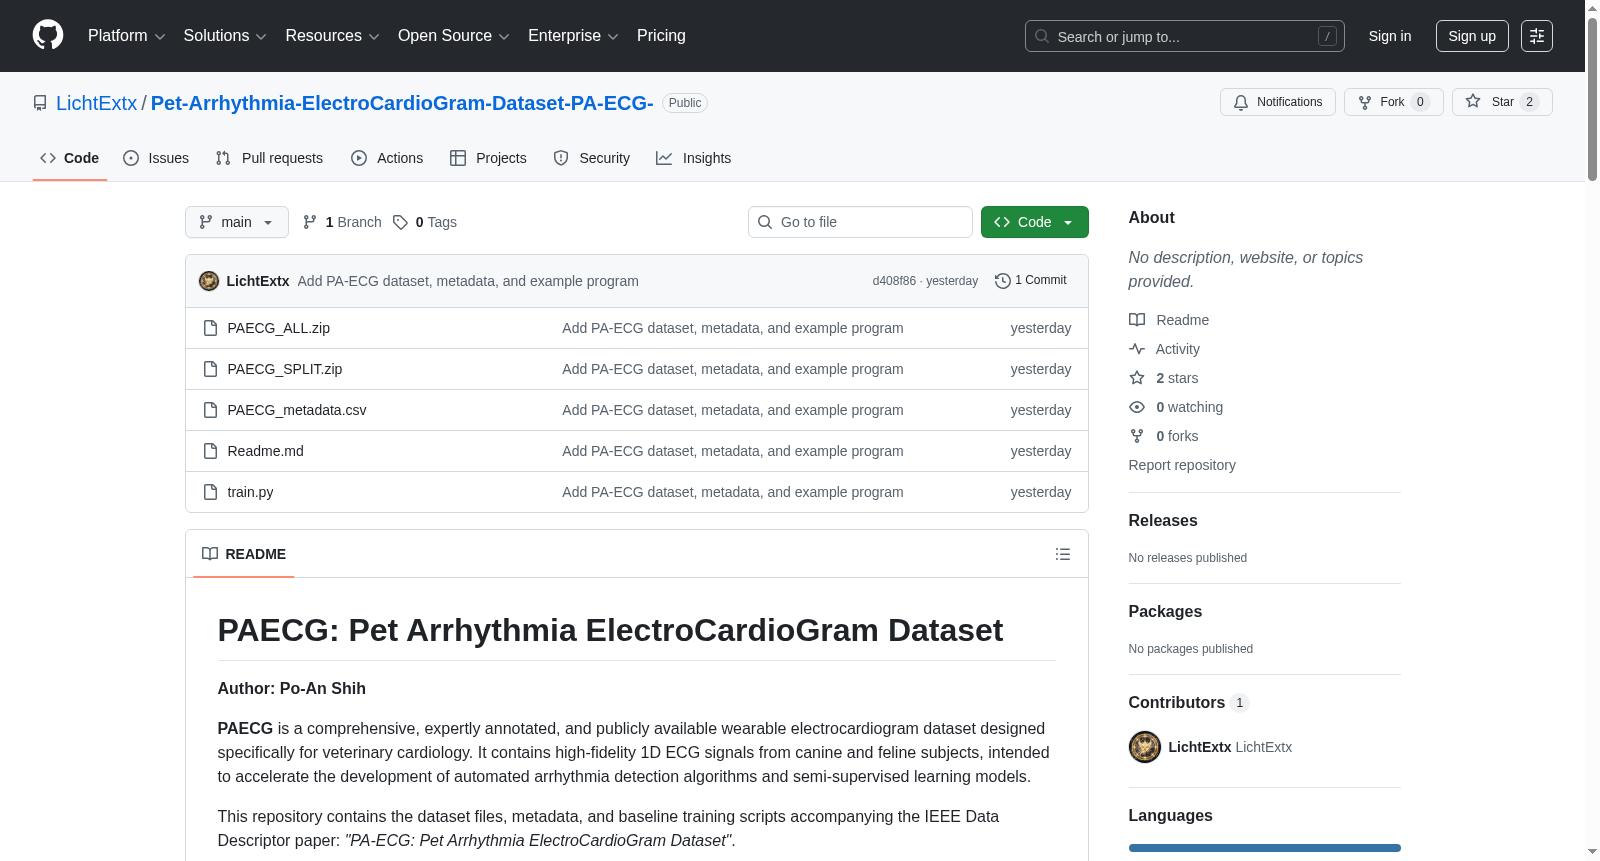
Task: Open LichtExtx avatar in commit bar
Action: pyautogui.click(x=209, y=281)
